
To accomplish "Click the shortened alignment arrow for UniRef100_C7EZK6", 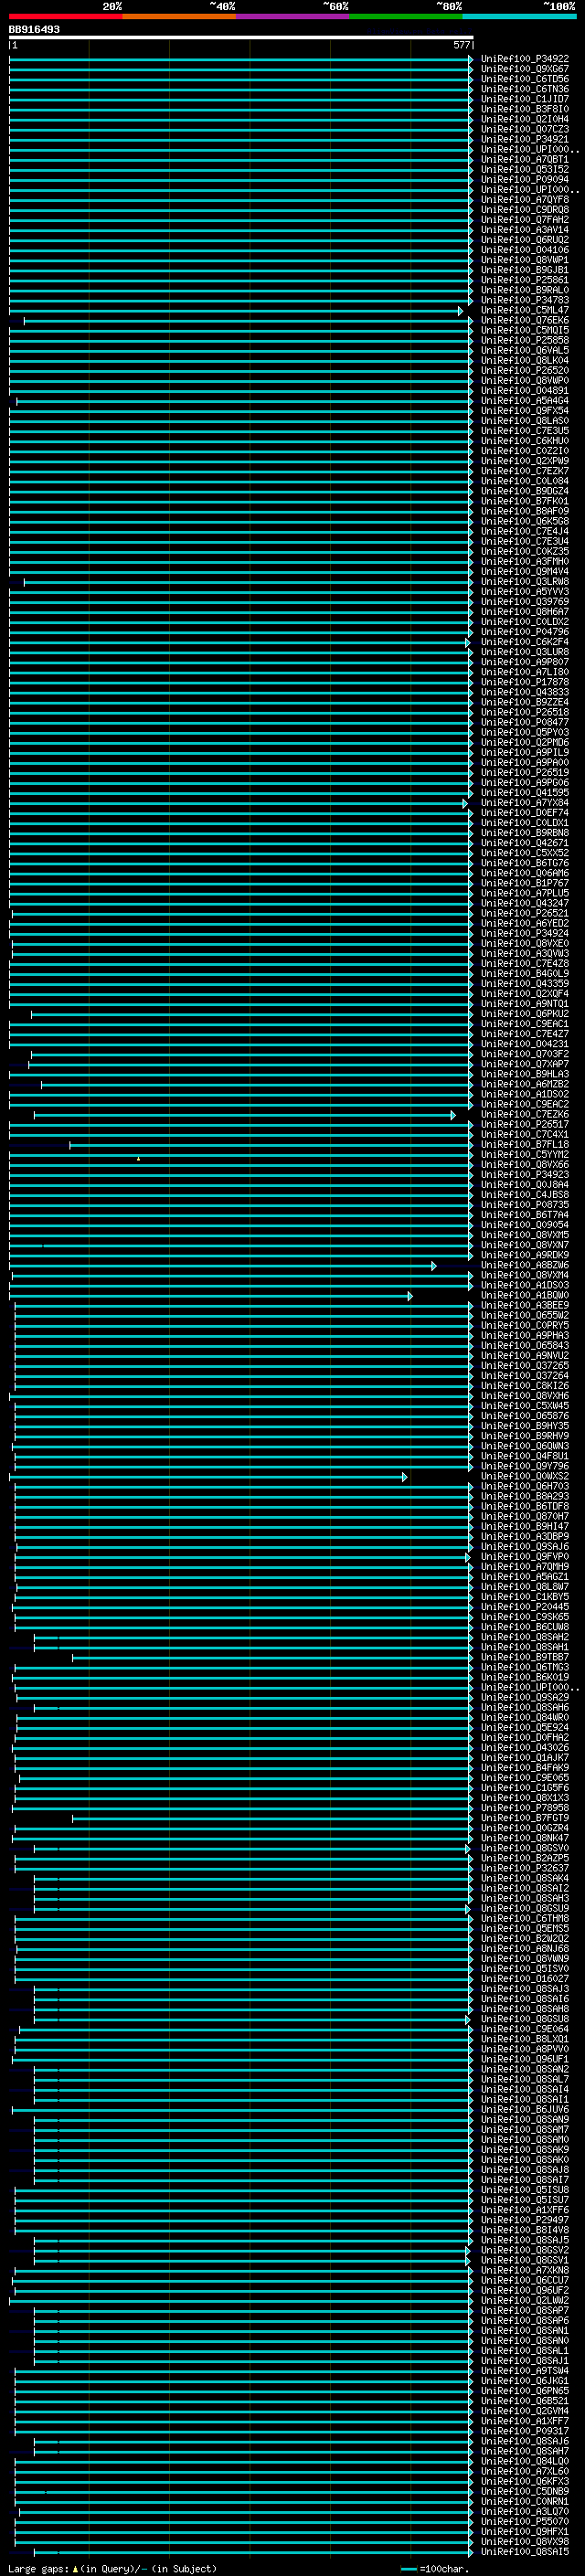I will coord(453,1115).
